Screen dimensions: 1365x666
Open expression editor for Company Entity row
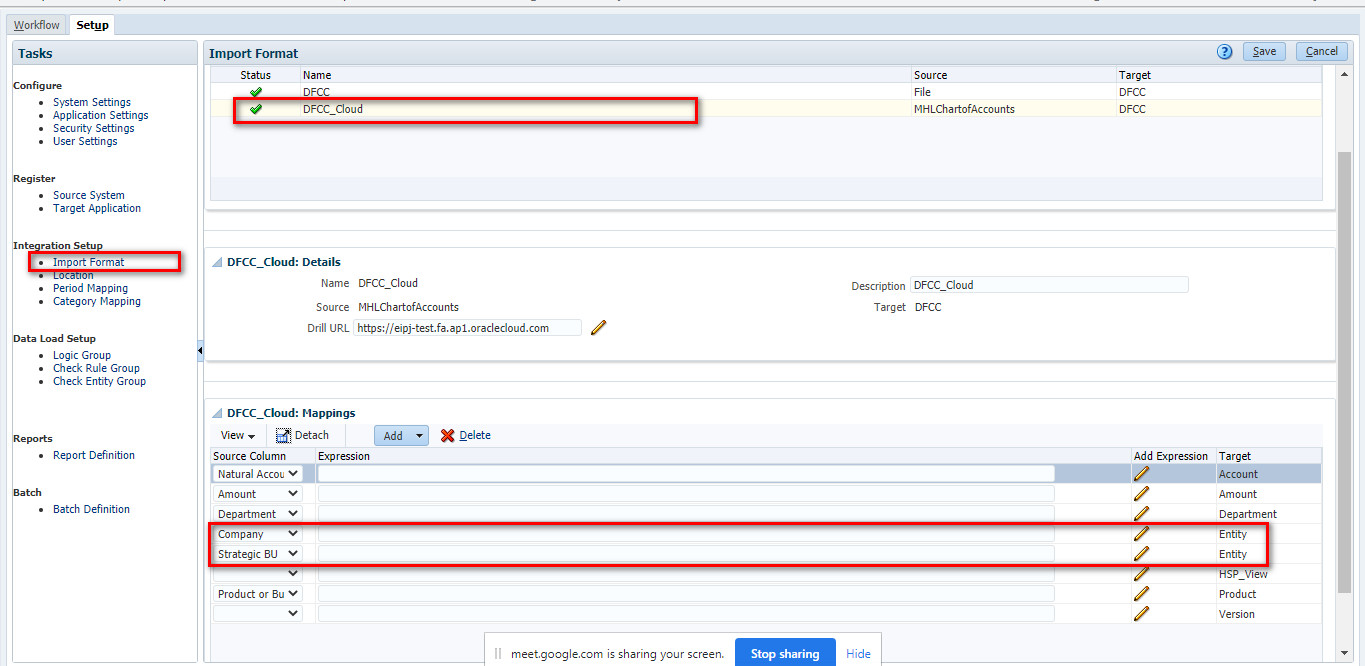tap(1141, 534)
